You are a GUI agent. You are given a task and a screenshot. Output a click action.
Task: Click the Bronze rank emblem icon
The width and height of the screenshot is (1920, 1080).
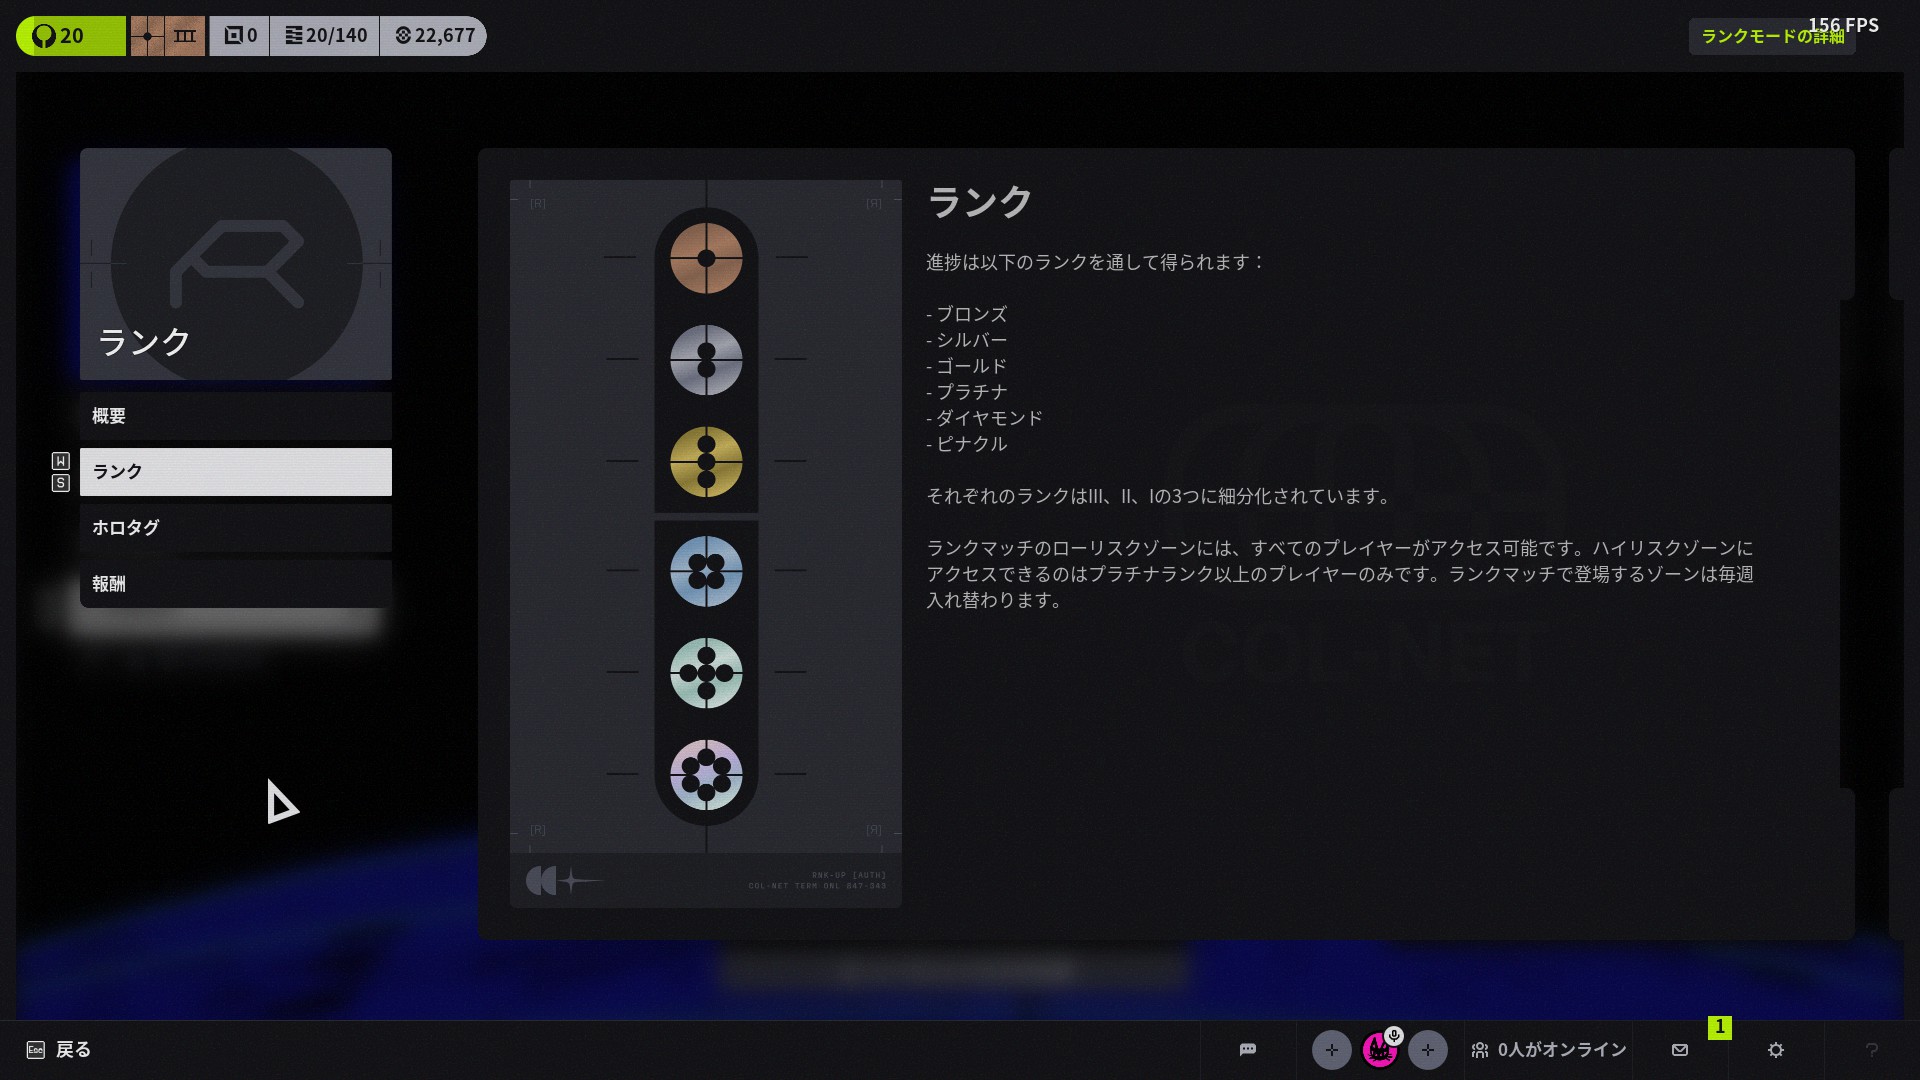(x=706, y=258)
